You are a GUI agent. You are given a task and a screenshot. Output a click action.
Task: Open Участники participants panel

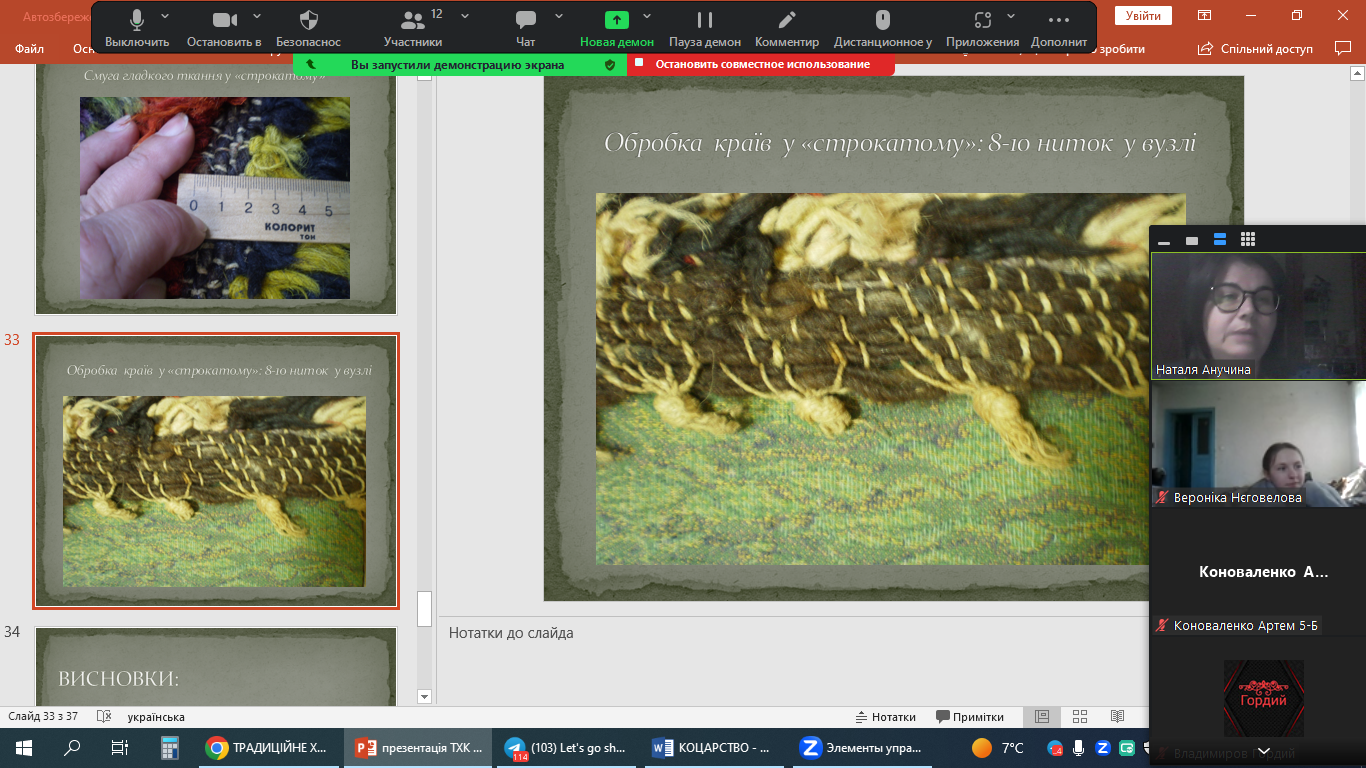(x=413, y=29)
